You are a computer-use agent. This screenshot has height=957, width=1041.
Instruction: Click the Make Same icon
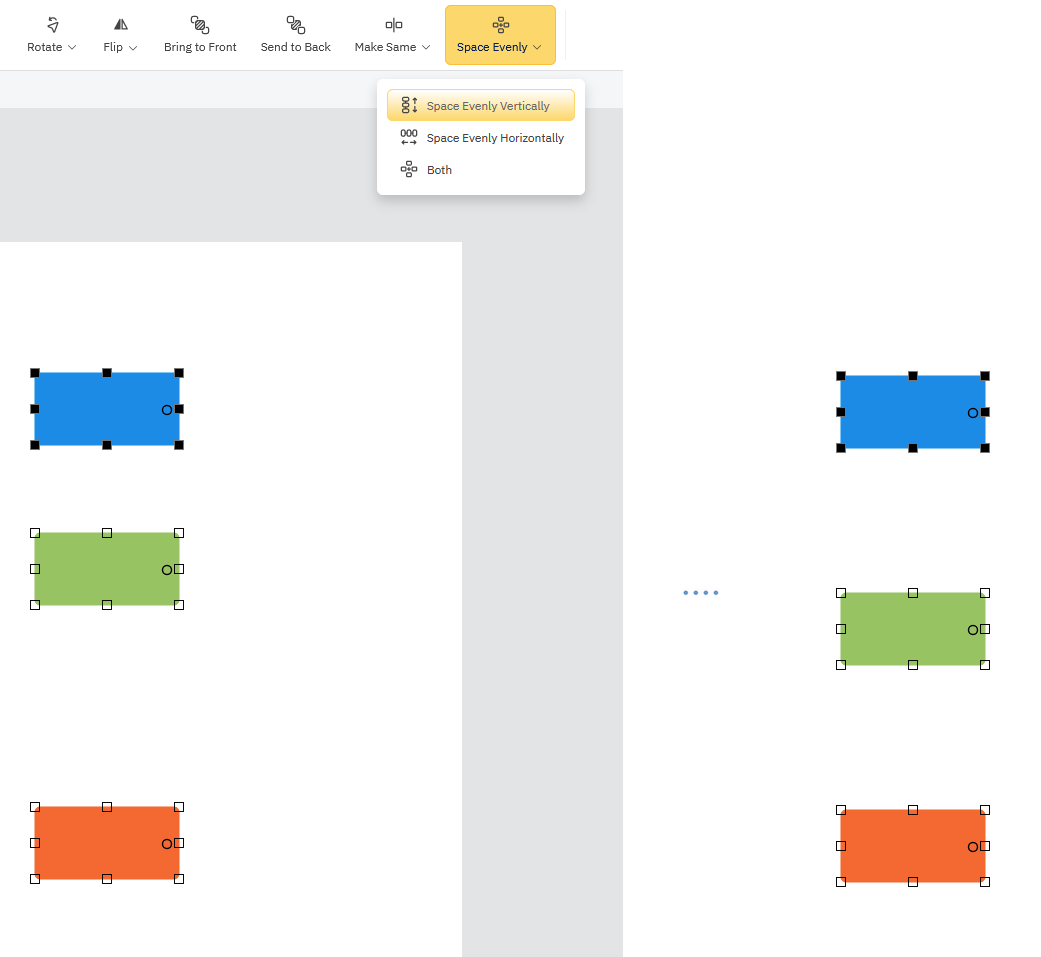pyautogui.click(x=394, y=25)
